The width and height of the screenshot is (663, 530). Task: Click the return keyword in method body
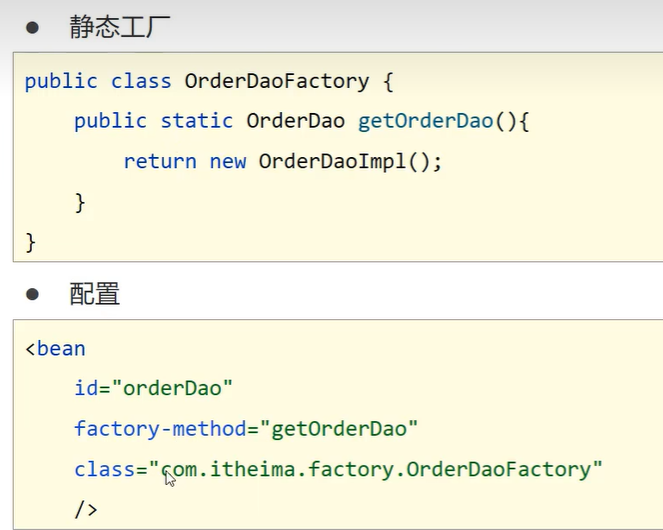click(x=160, y=162)
